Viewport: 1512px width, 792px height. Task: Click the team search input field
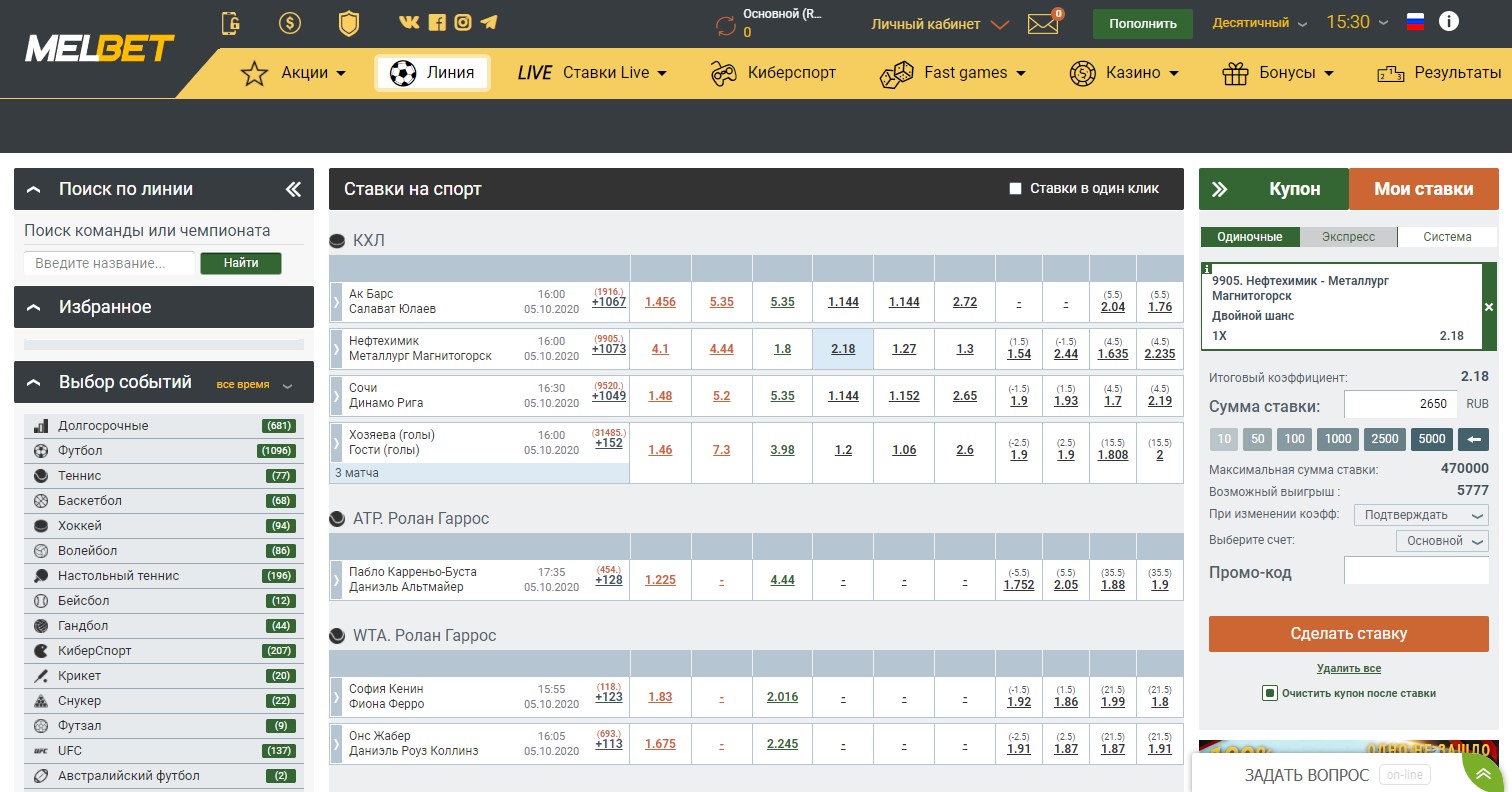click(109, 264)
